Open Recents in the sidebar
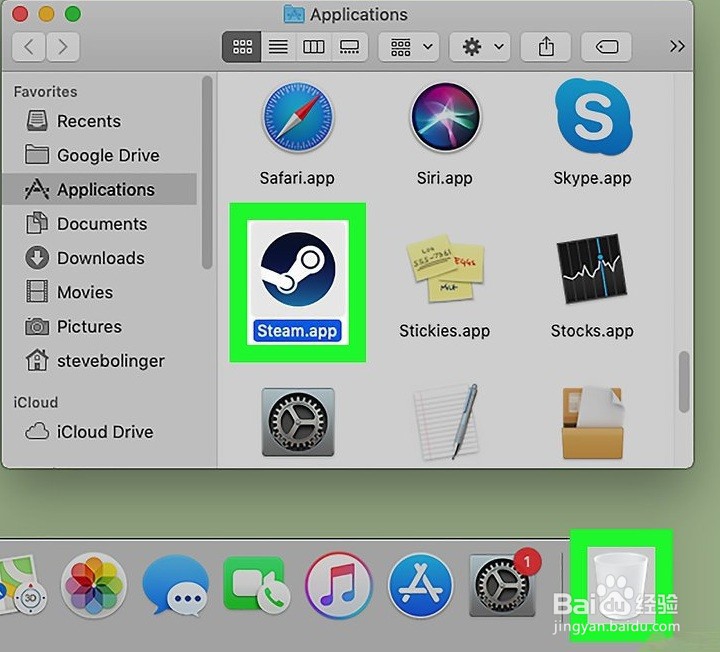 (x=100, y=121)
